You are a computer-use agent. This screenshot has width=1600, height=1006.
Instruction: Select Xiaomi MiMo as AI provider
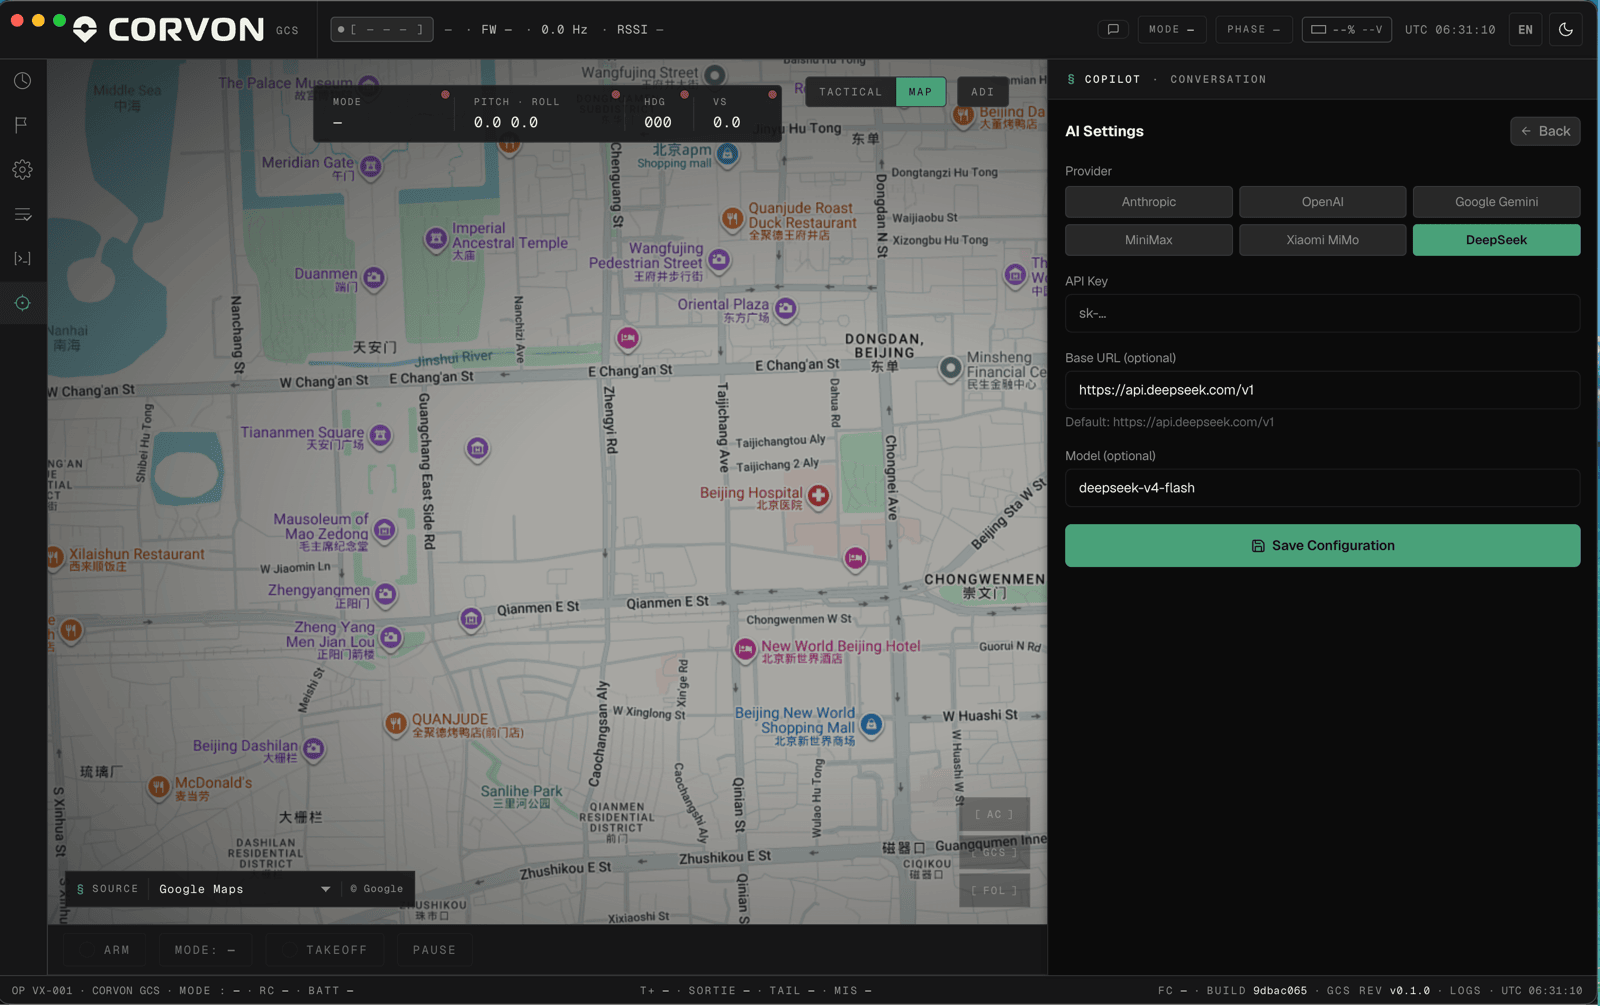tap(1322, 240)
